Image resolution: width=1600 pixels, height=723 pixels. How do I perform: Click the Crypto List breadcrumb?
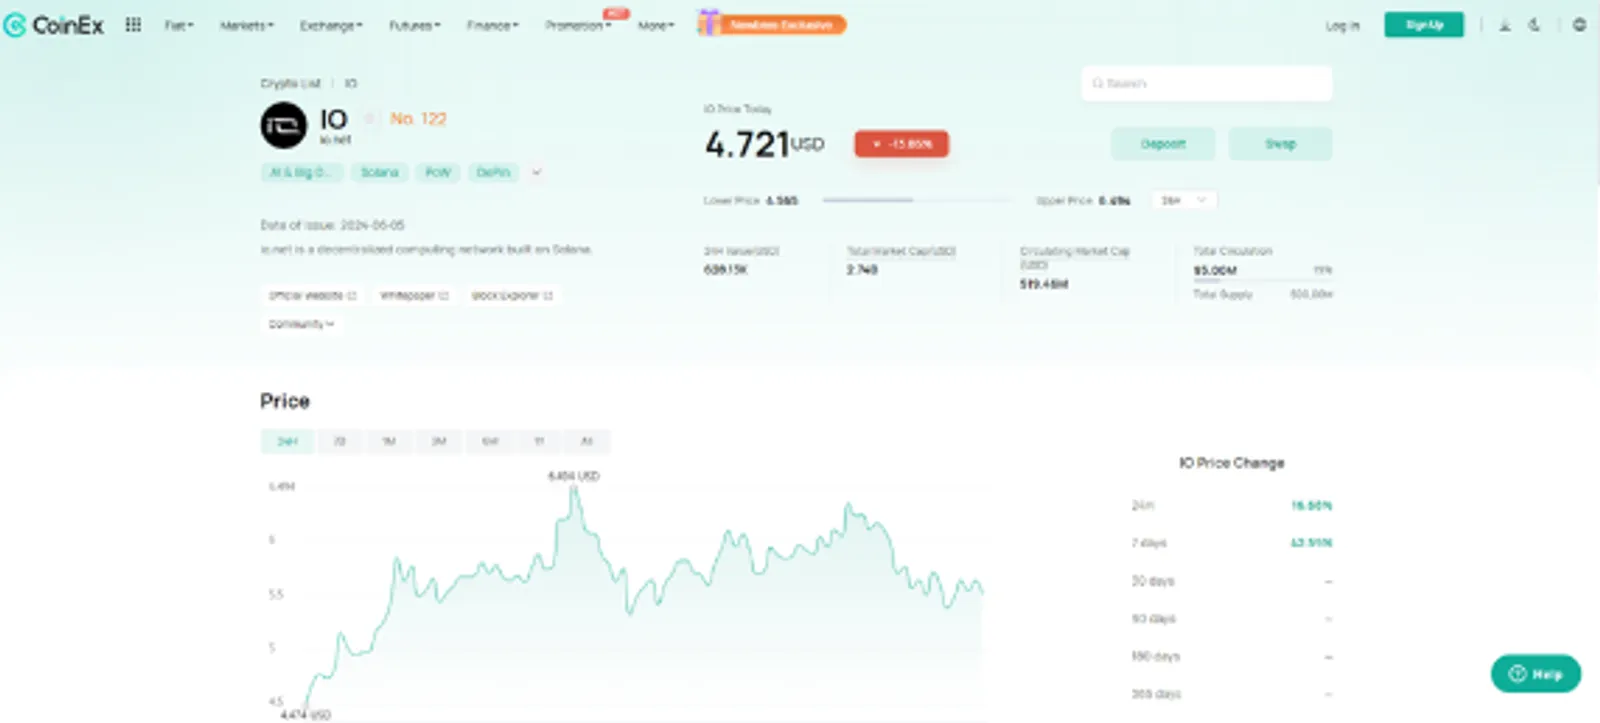pyautogui.click(x=291, y=83)
